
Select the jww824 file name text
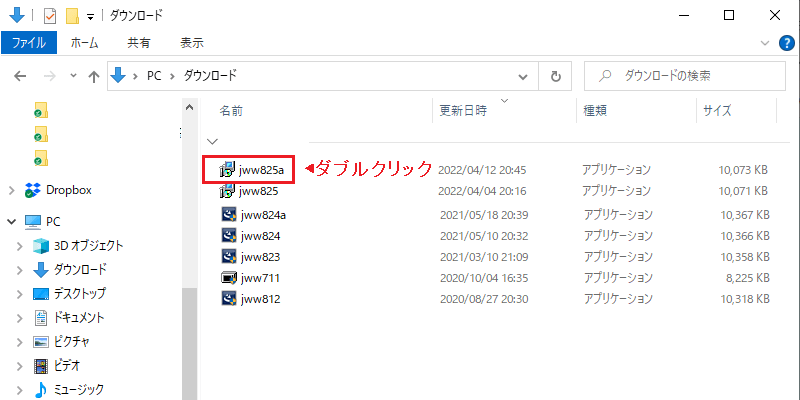260,236
